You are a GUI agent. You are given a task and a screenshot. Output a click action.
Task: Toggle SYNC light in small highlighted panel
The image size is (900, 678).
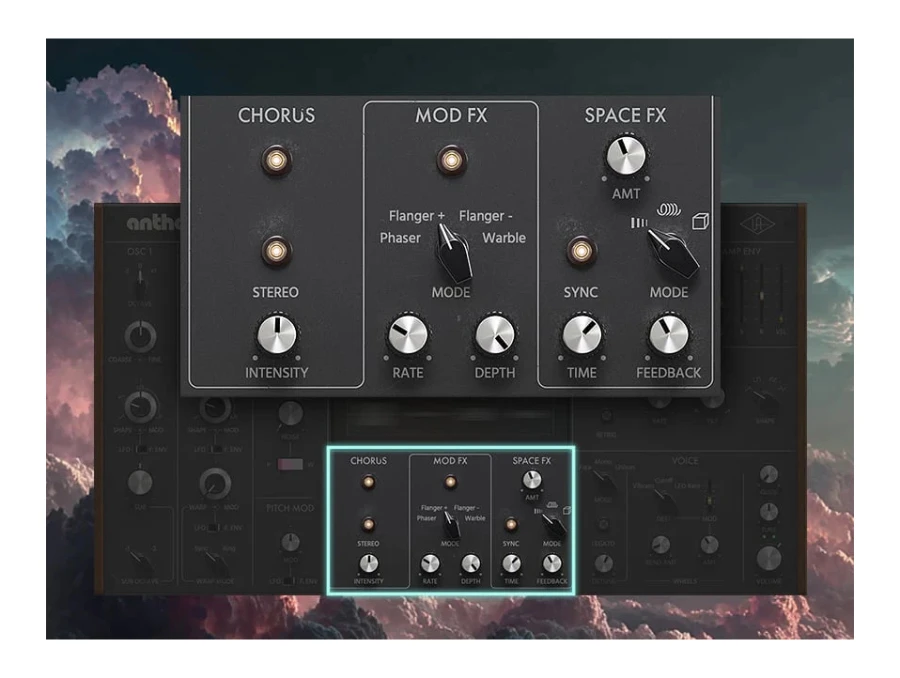[511, 524]
